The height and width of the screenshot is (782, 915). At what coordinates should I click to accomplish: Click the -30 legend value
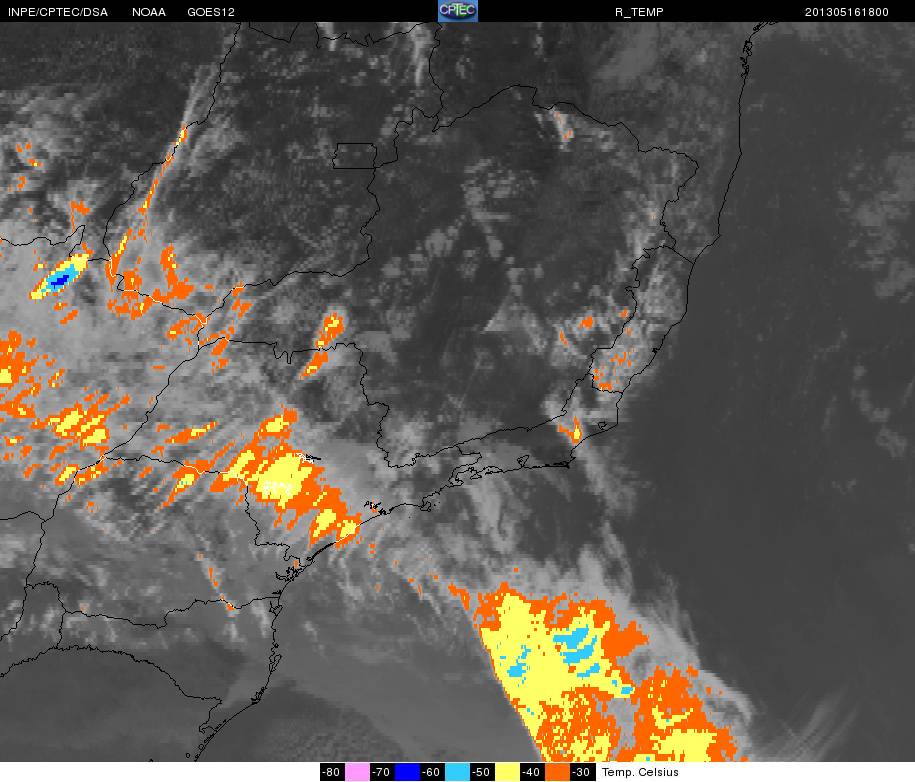pyautogui.click(x=582, y=772)
